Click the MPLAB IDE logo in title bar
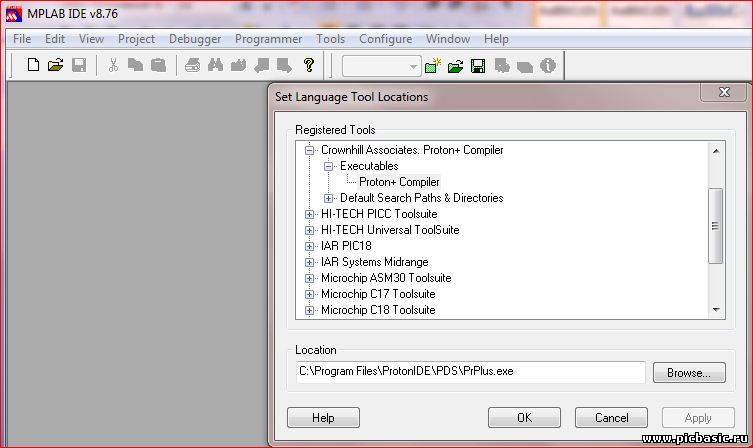 (14, 14)
